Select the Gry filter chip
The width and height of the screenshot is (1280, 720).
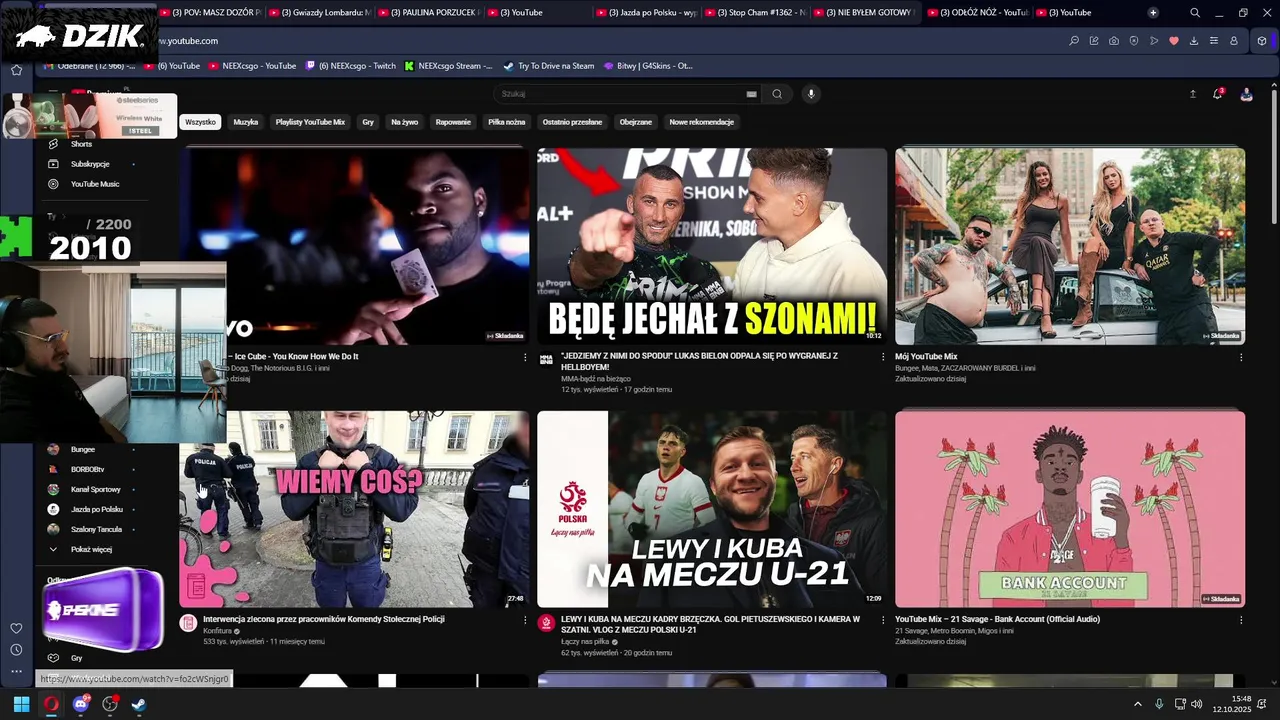pos(368,122)
